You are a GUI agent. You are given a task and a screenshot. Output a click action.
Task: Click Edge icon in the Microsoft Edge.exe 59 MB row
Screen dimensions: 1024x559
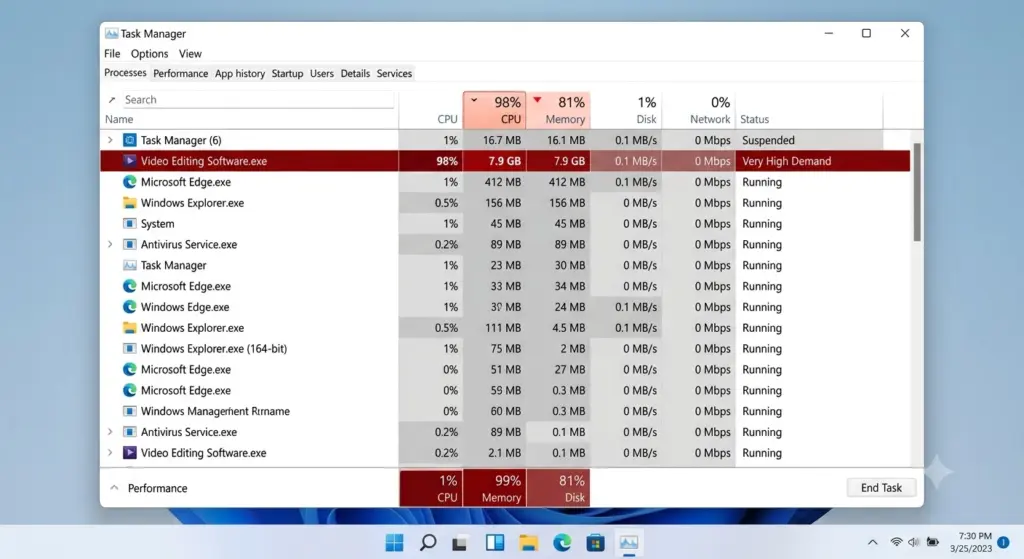click(x=129, y=391)
